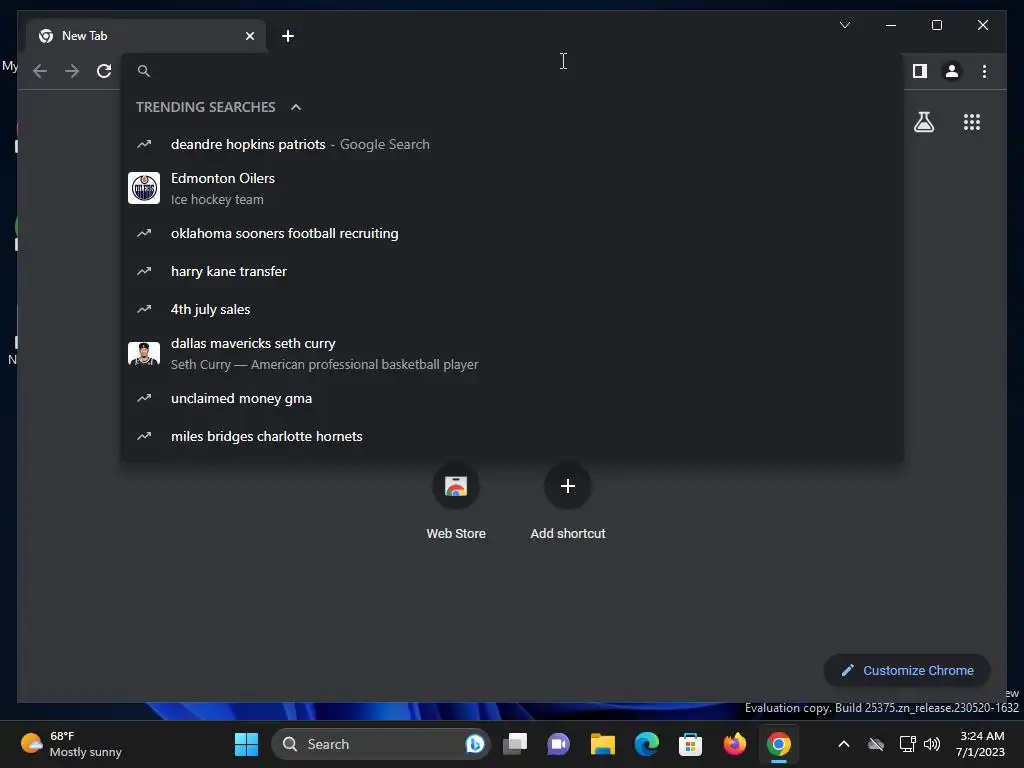The image size is (1024, 768).
Task: Click the browser forward arrow
Action: 72,71
